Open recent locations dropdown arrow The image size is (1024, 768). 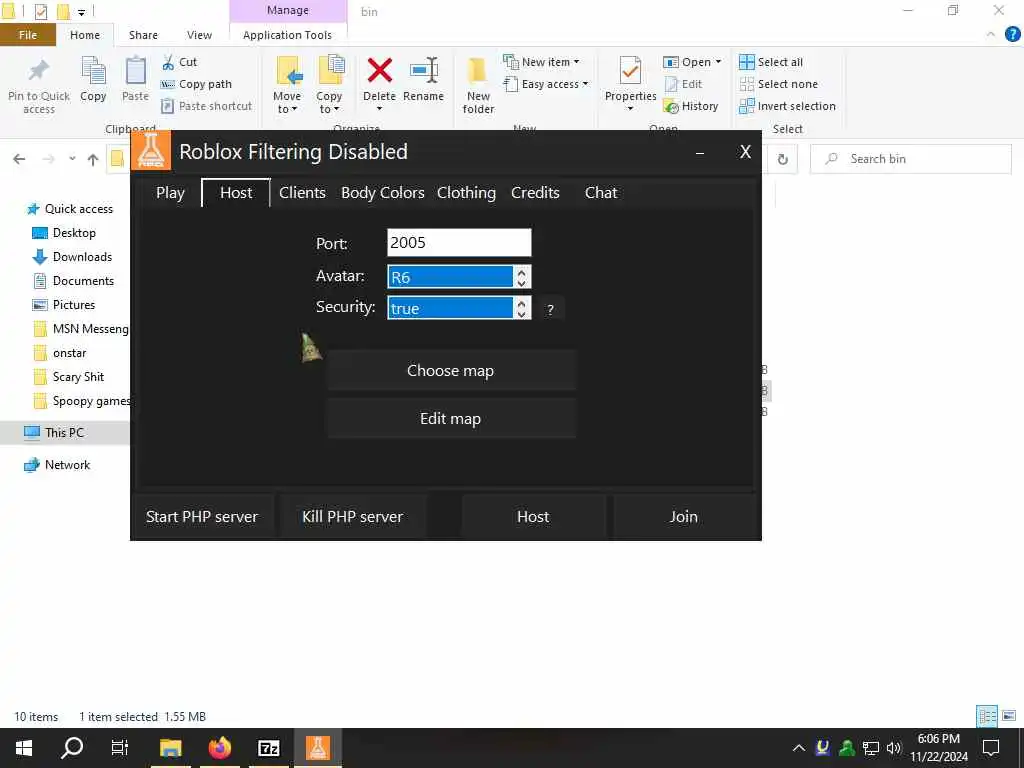click(x=72, y=159)
